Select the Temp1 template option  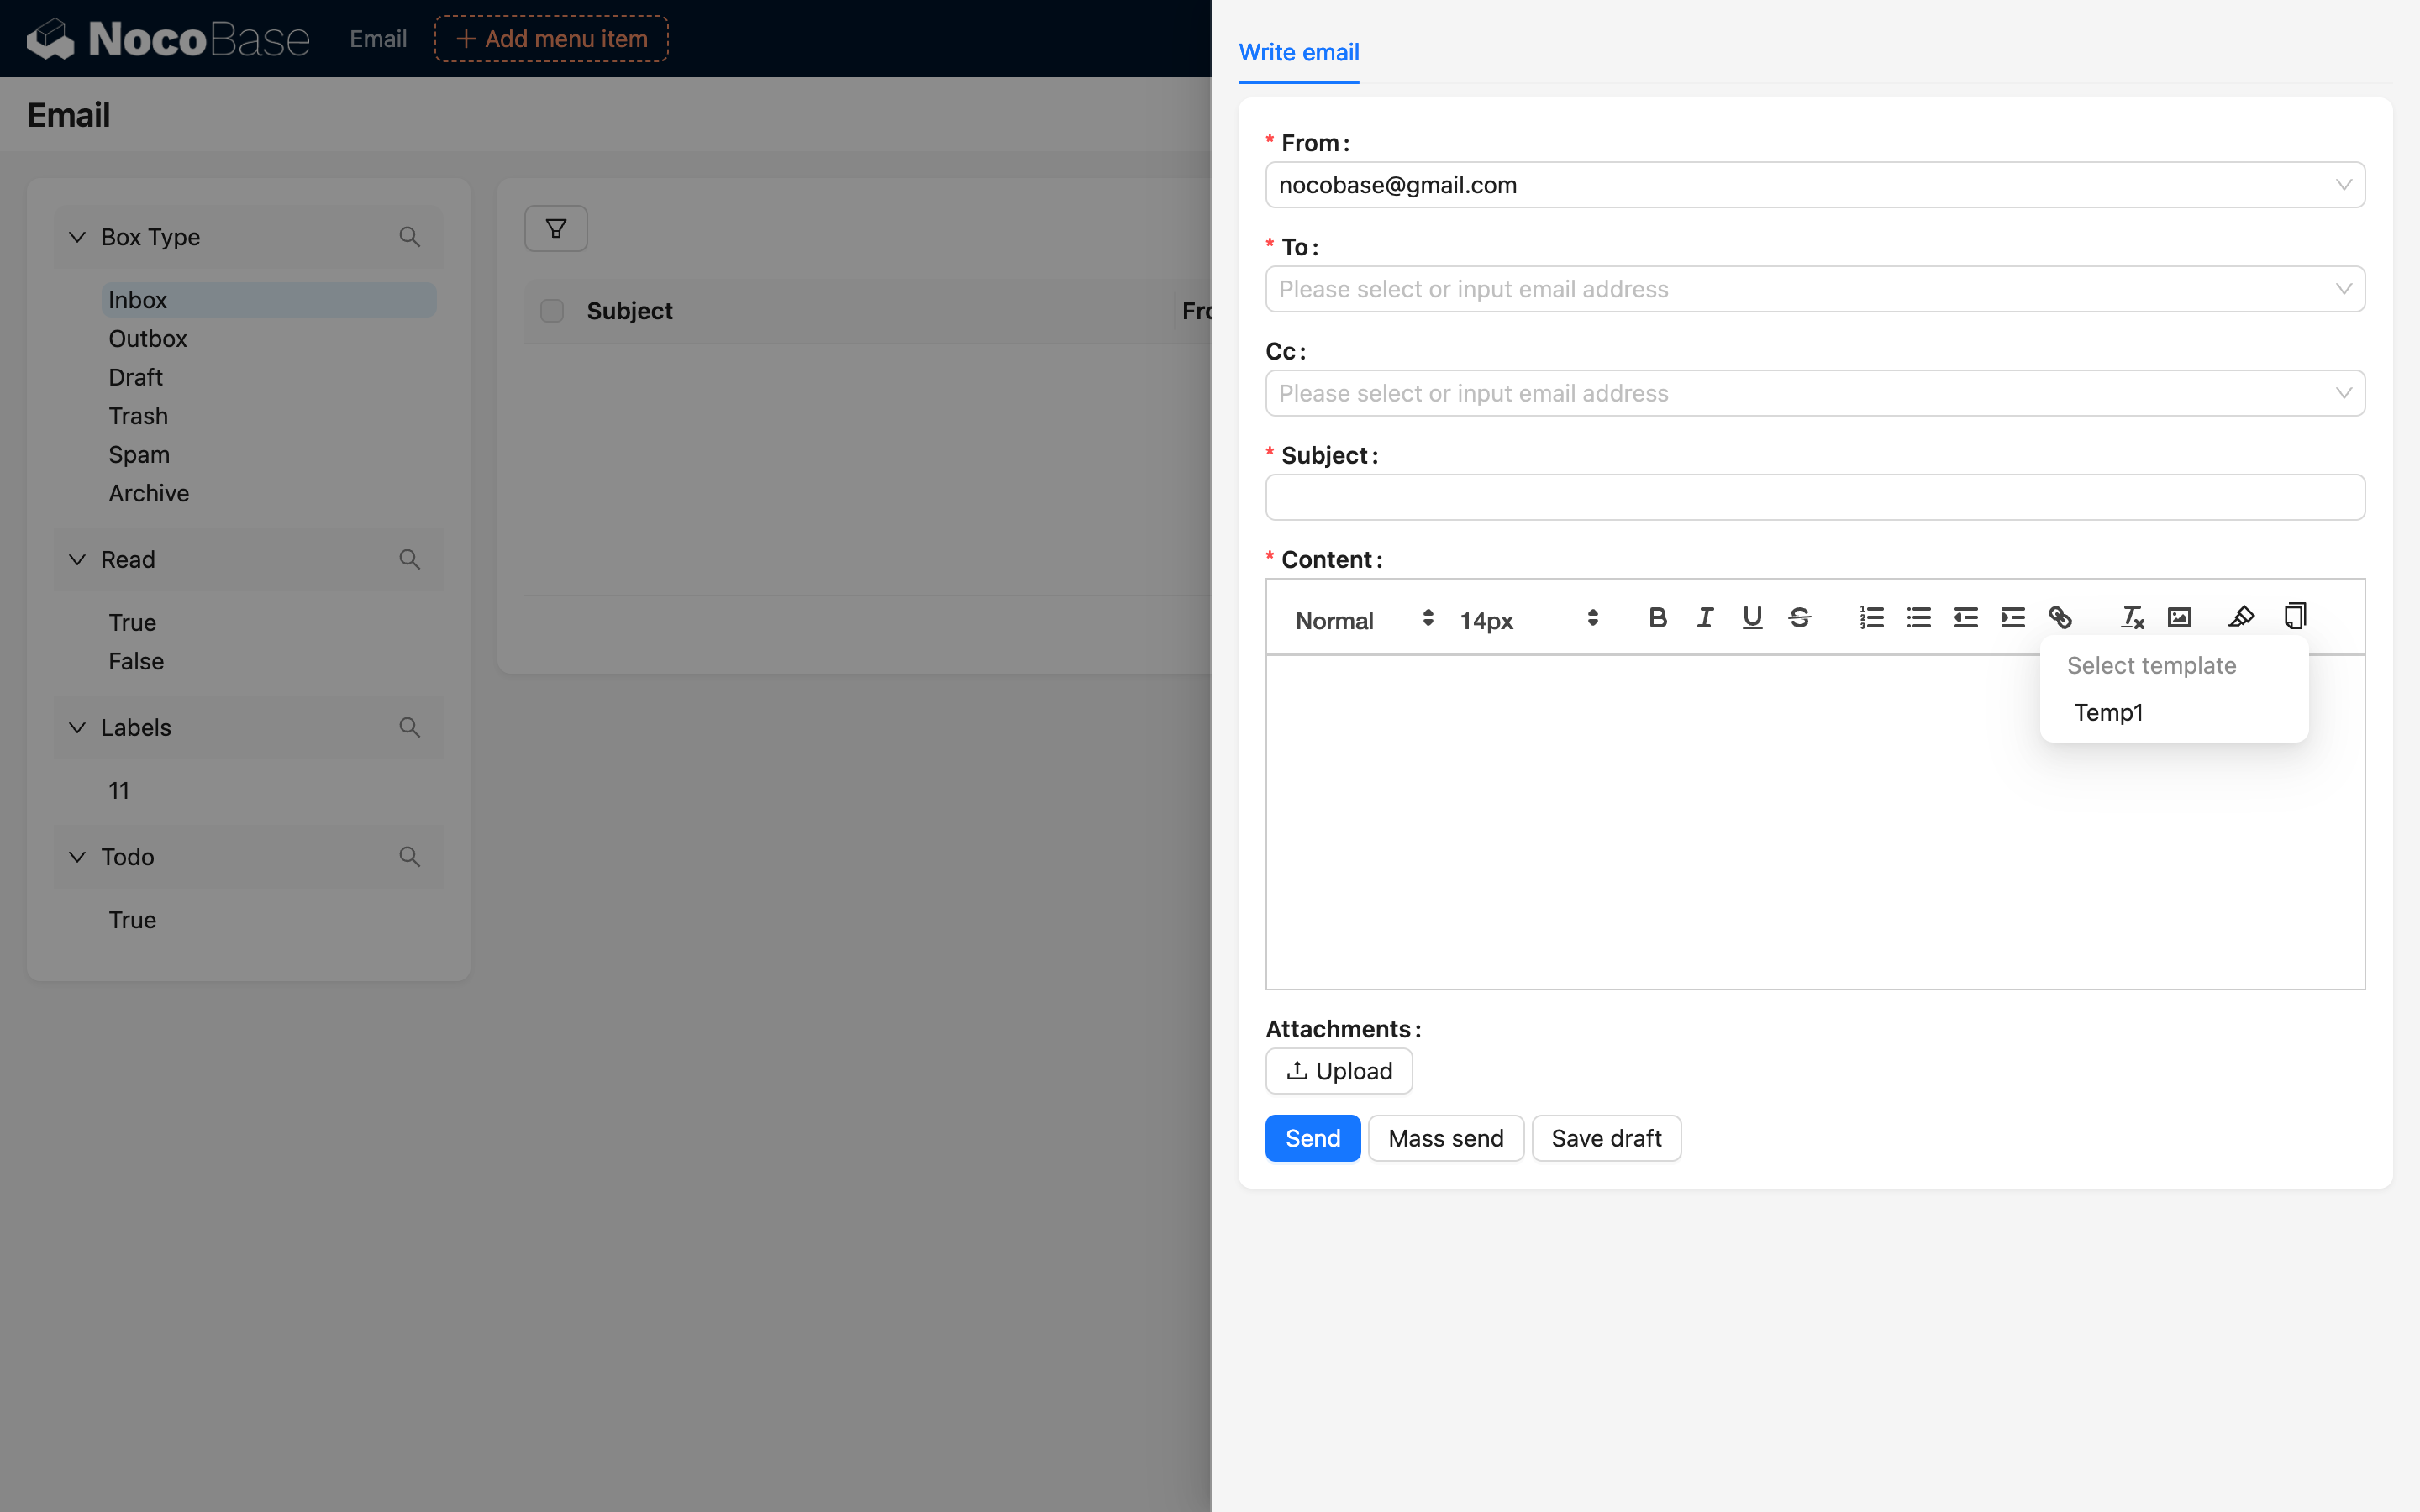coord(2108,712)
